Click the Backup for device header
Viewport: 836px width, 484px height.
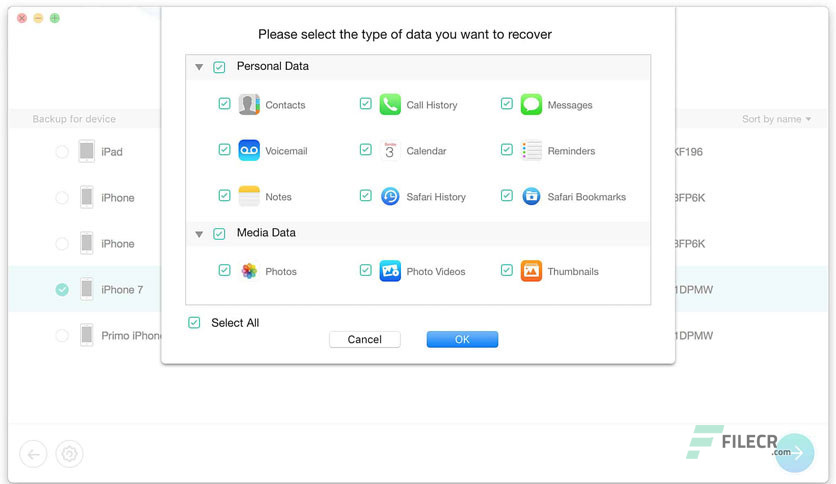(x=74, y=119)
